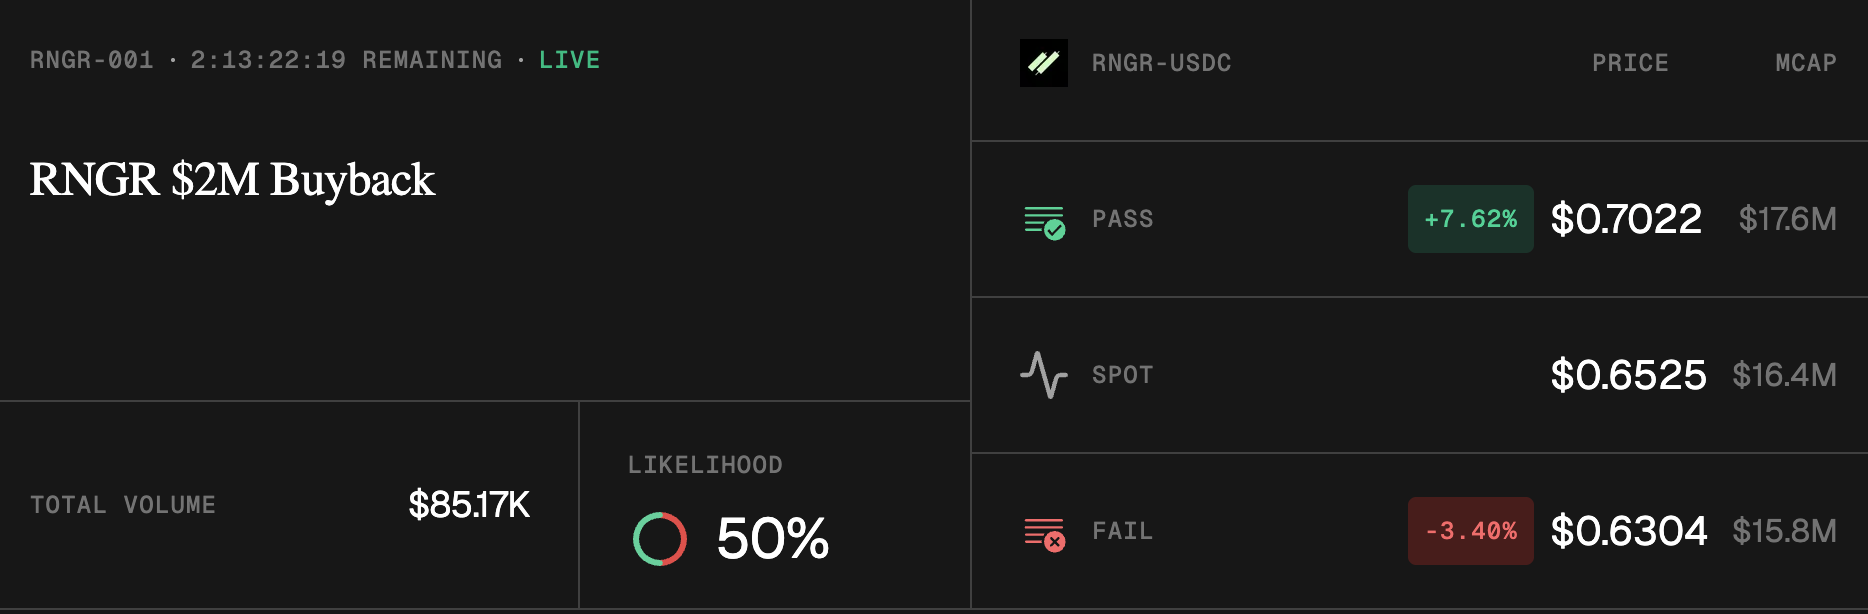Click the PRICE column header
Image resolution: width=1868 pixels, height=614 pixels.
tap(1630, 63)
